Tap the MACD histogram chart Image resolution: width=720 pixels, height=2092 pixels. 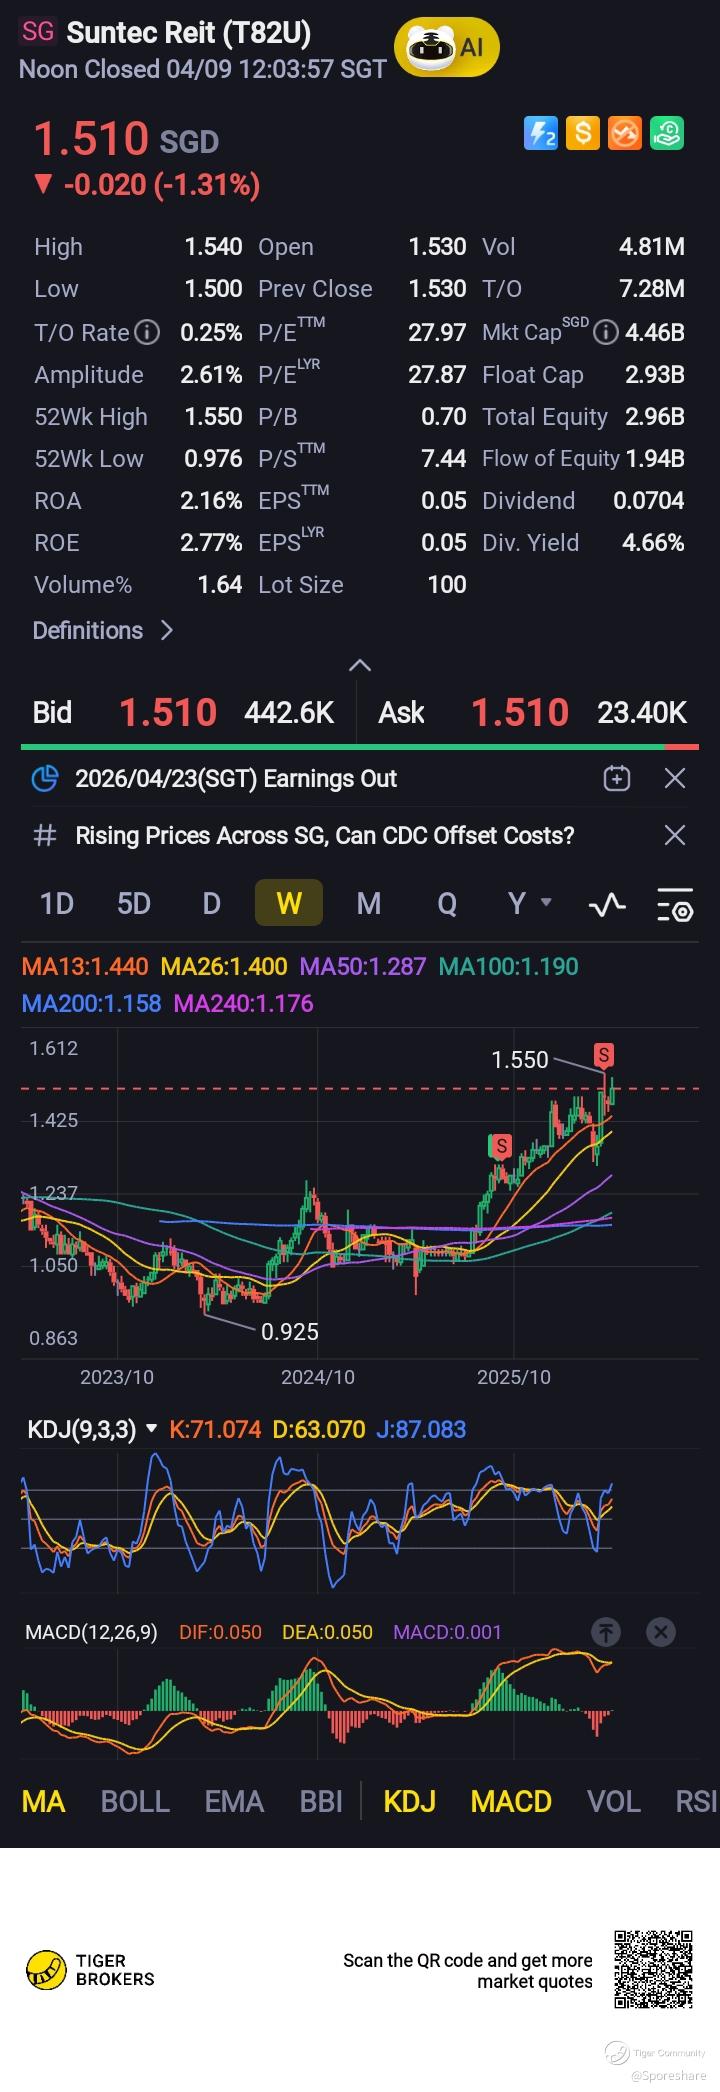(360, 1702)
